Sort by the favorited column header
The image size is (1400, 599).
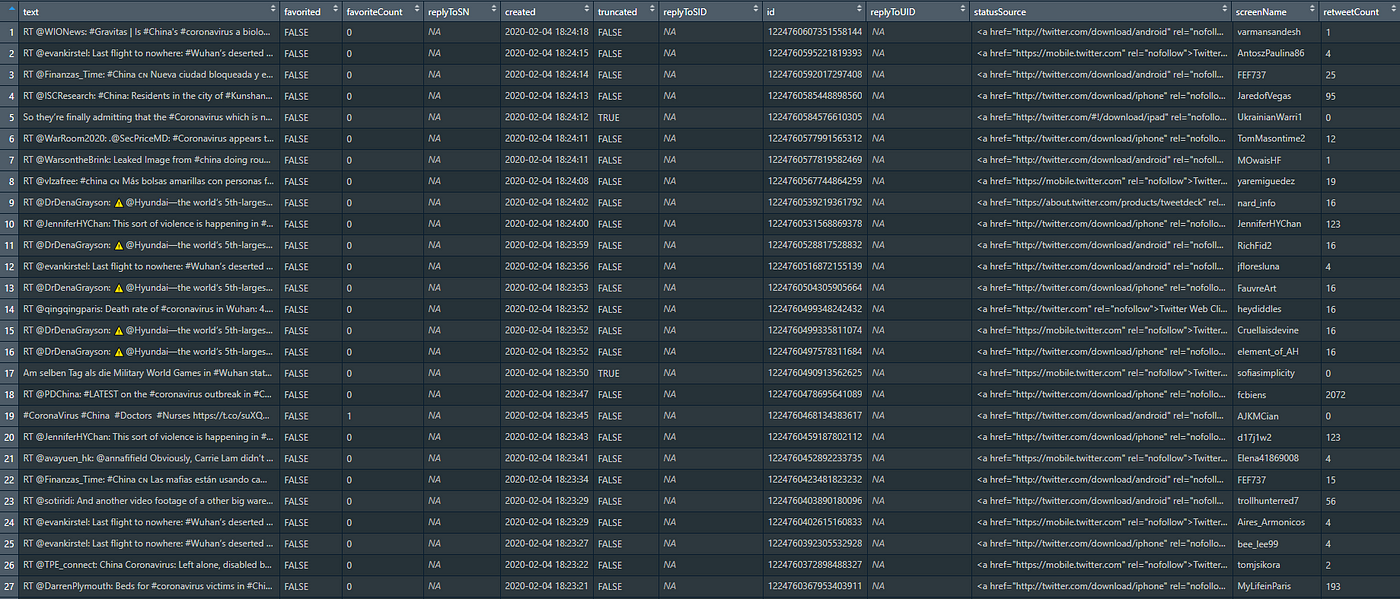311,12
